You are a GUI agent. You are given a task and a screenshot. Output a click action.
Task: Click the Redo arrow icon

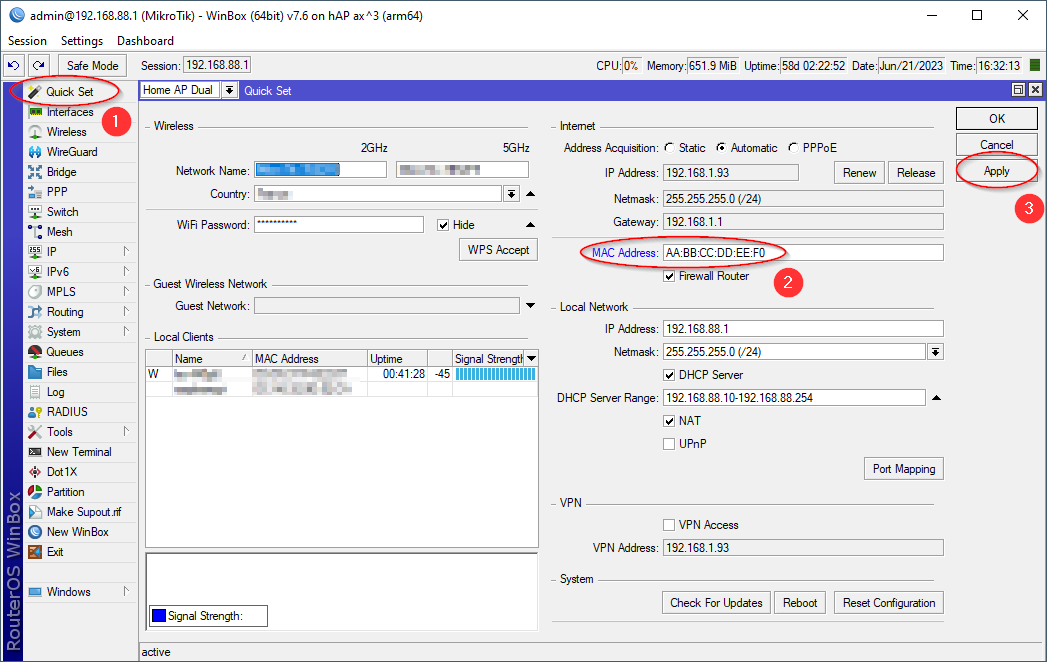[x=39, y=65]
